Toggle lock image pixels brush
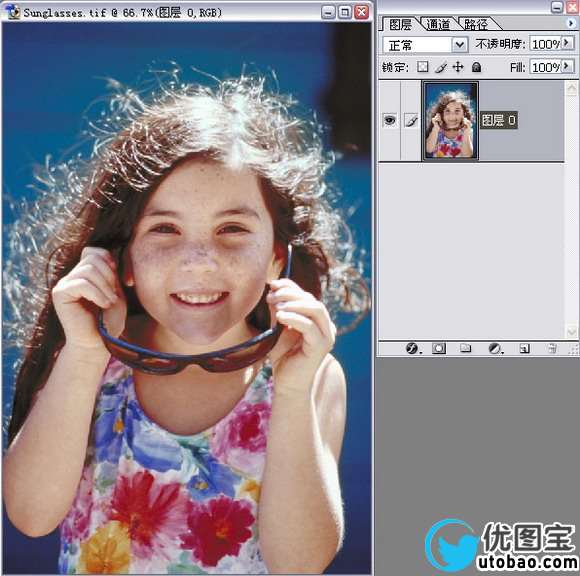580x576 pixels. 440,67
